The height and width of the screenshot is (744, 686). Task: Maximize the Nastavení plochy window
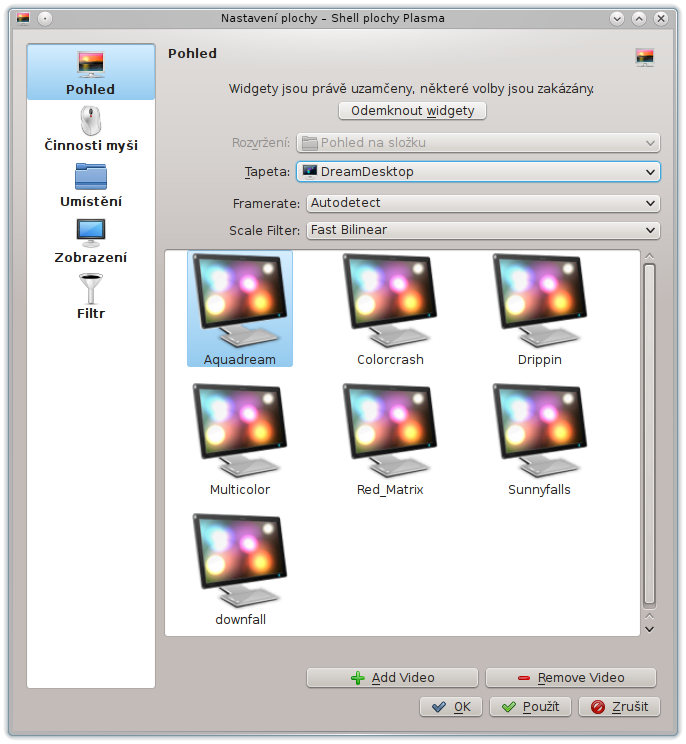pos(639,19)
